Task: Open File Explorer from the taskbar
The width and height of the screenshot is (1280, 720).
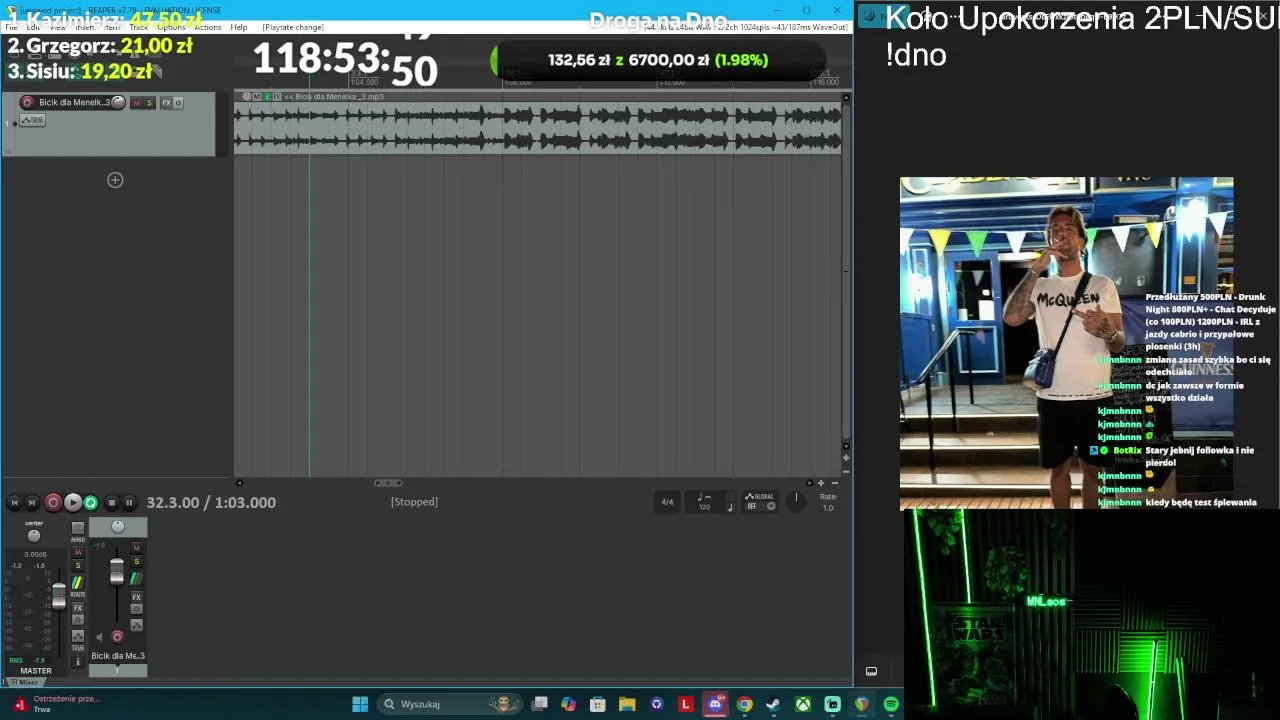Action: coord(627,704)
